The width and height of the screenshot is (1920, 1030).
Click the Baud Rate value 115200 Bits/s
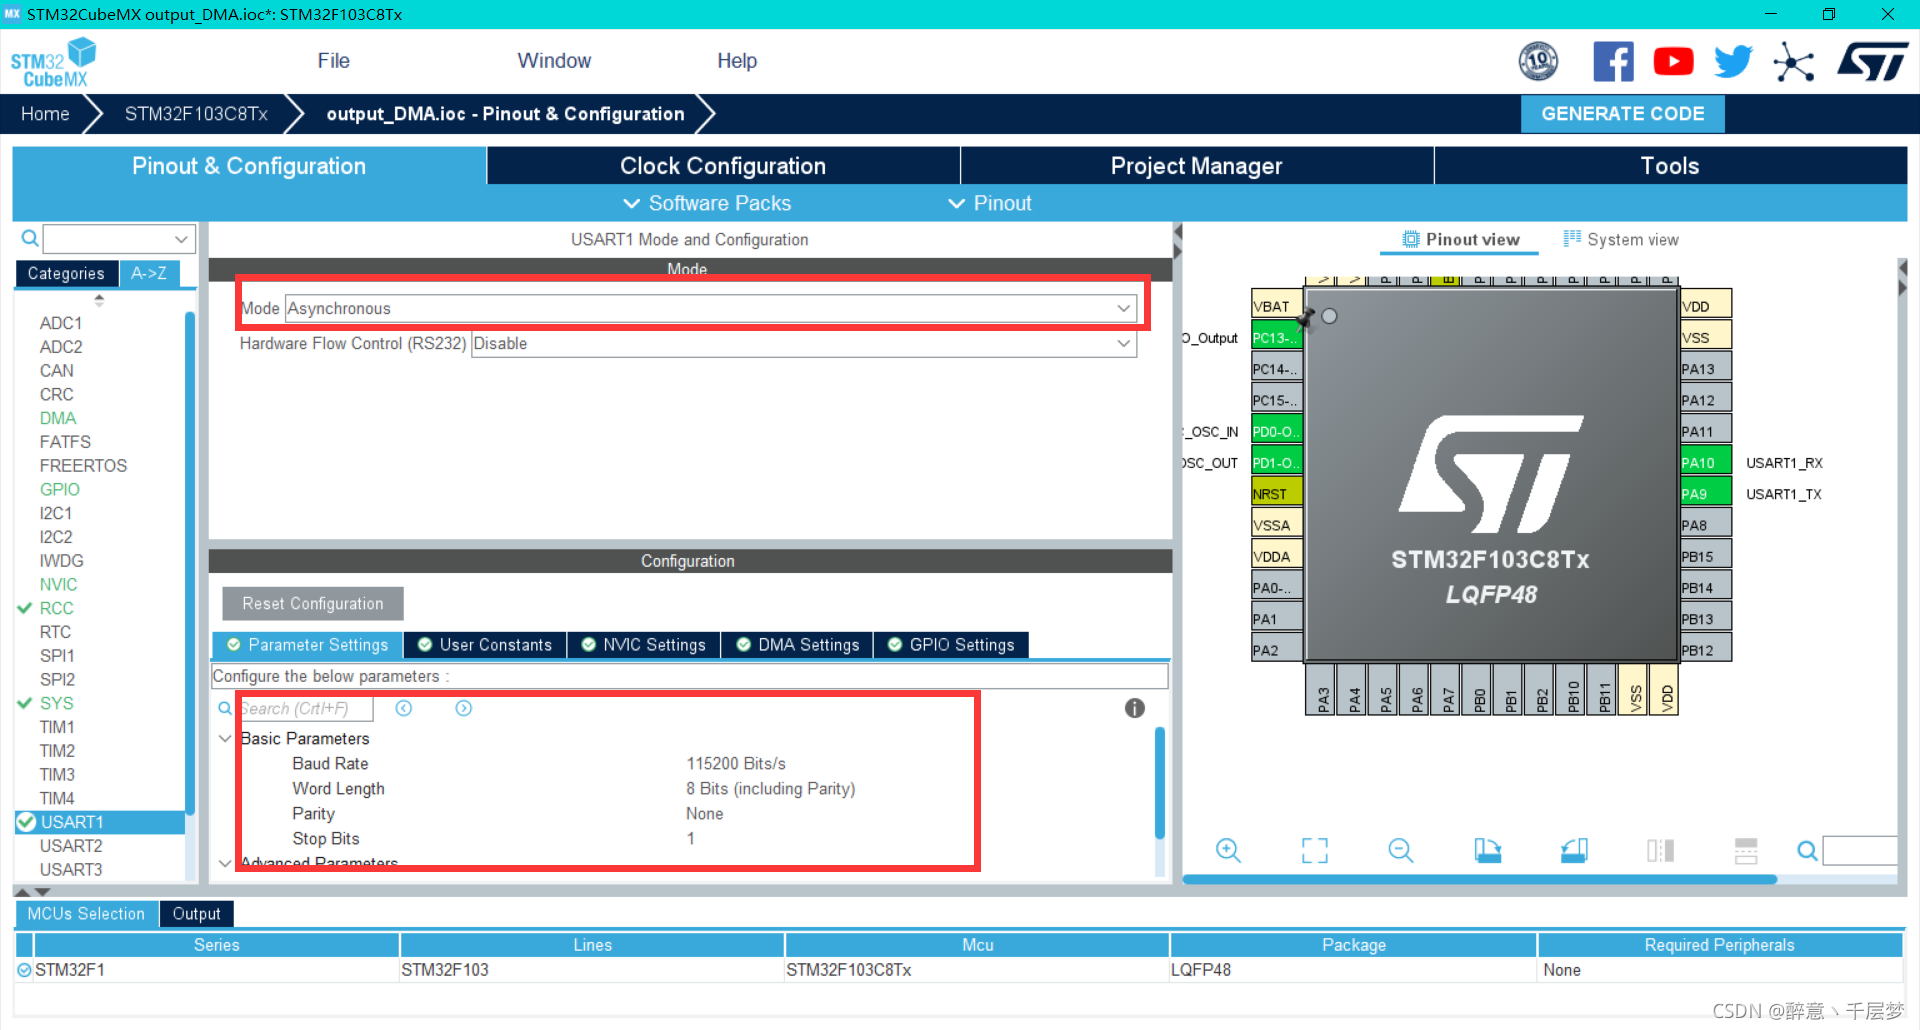[736, 763]
